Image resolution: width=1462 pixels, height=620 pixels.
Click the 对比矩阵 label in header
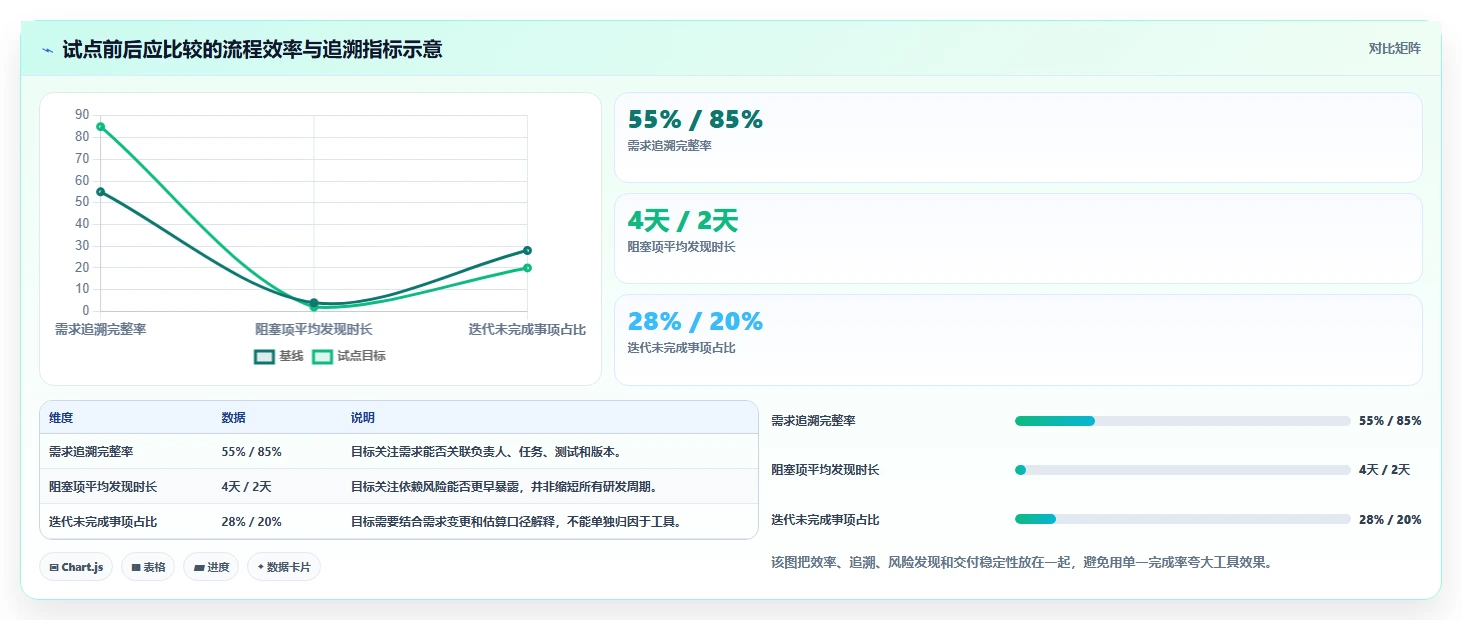1395,48
